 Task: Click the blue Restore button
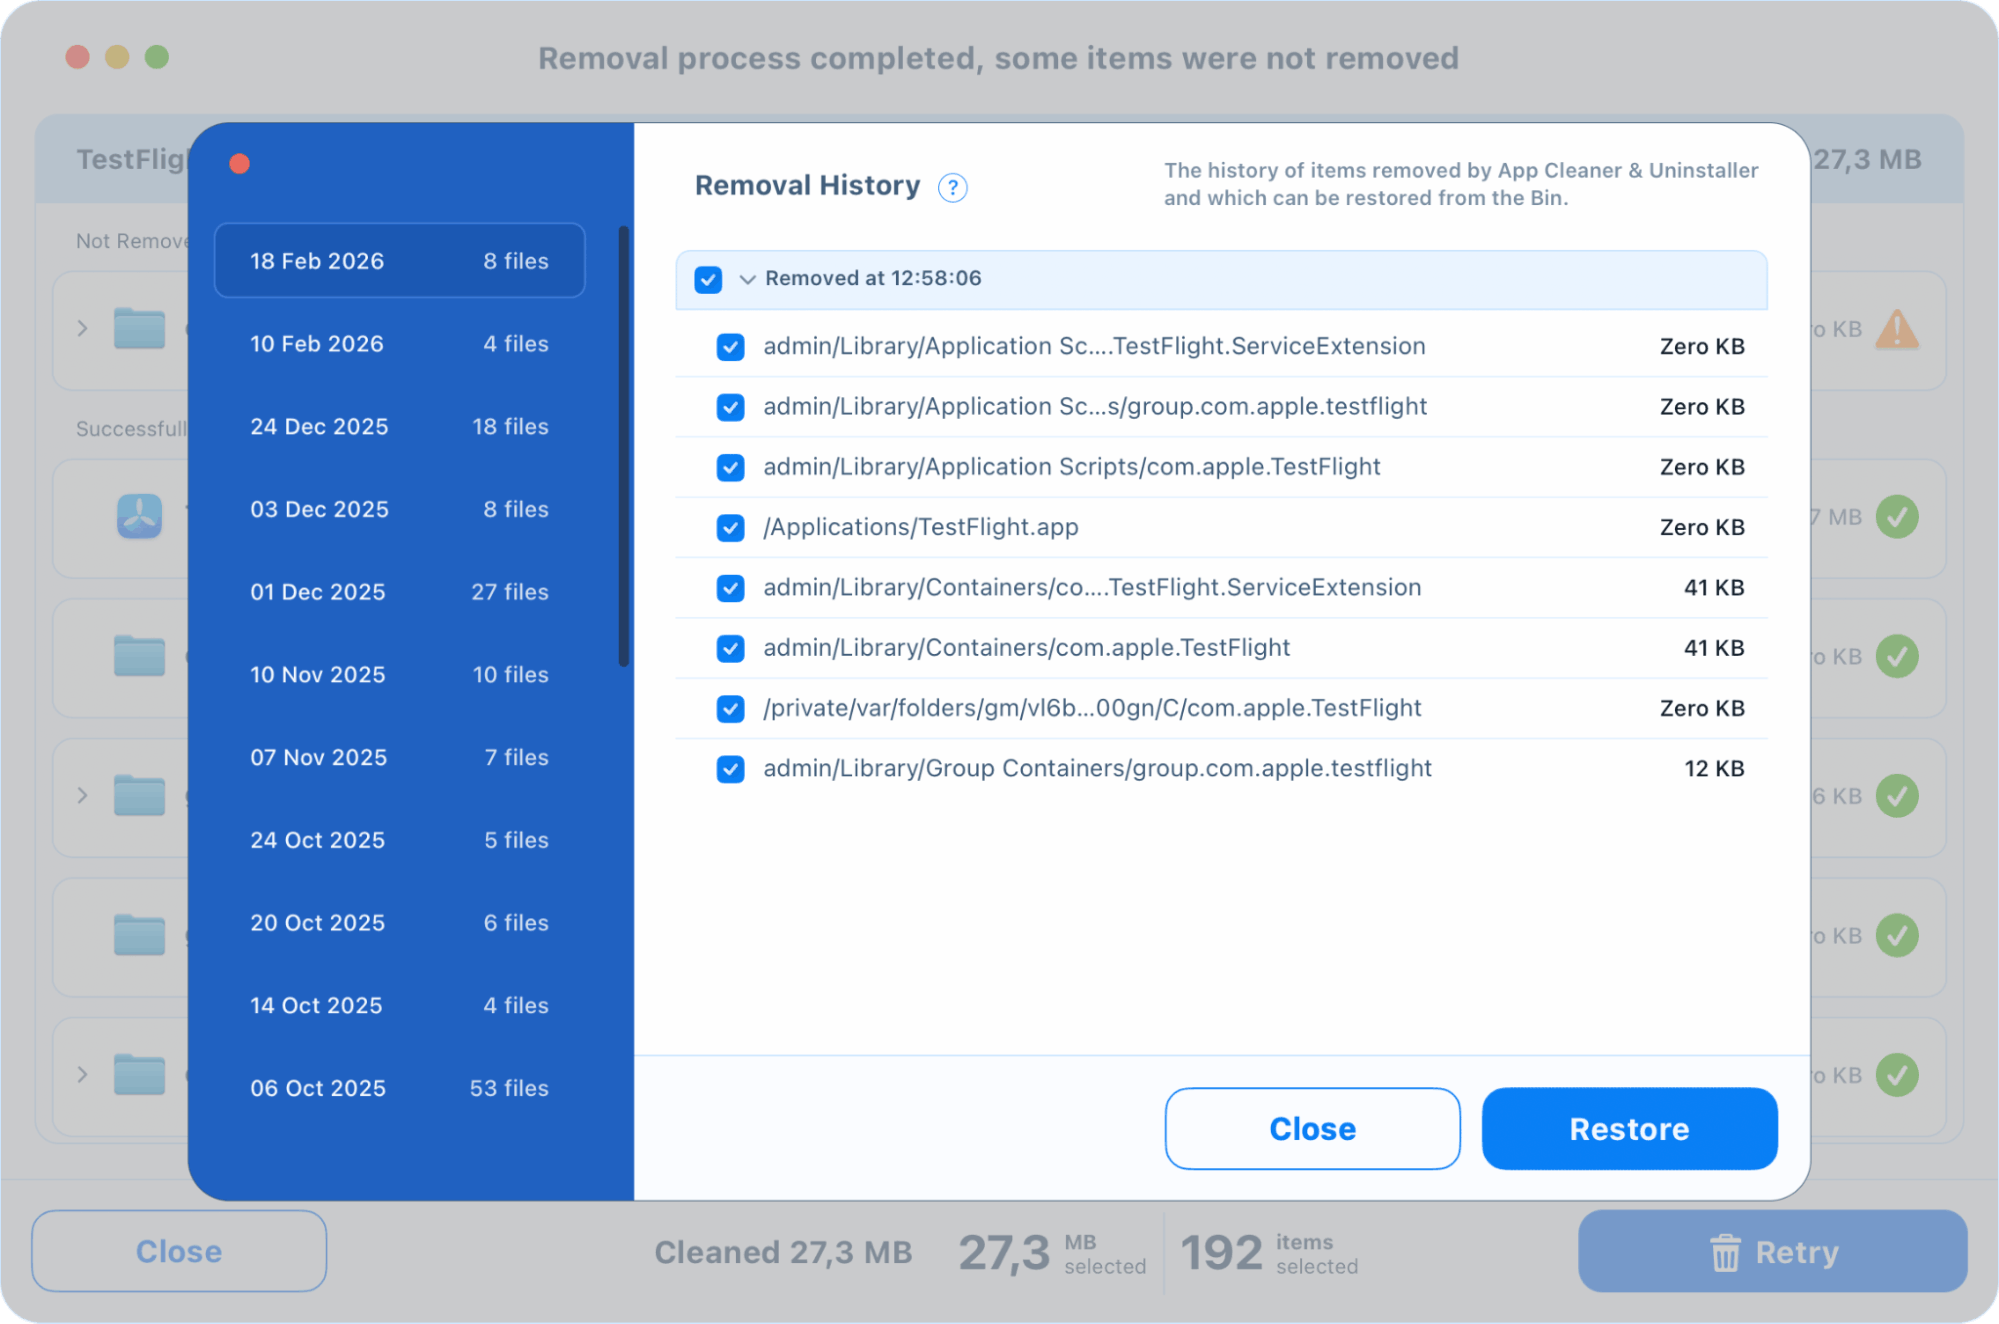pos(1628,1128)
